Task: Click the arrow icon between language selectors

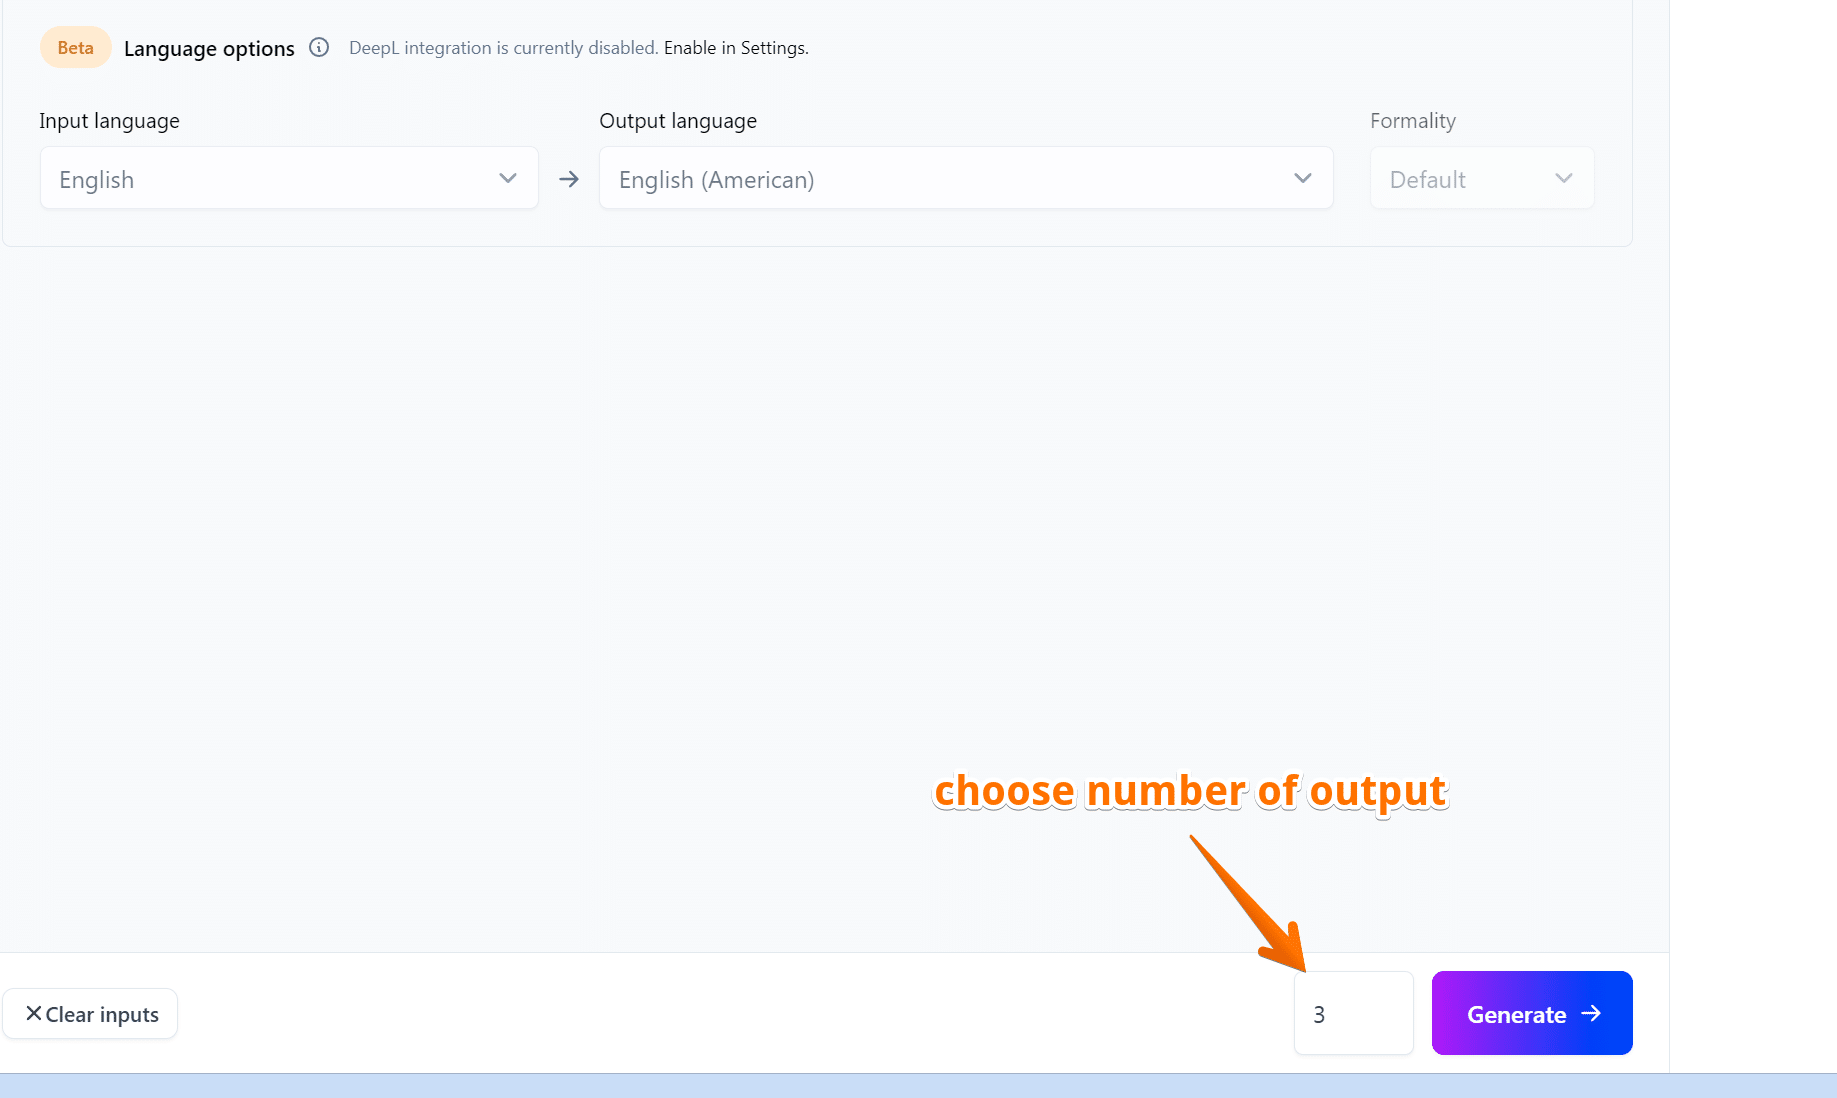Action: click(569, 179)
